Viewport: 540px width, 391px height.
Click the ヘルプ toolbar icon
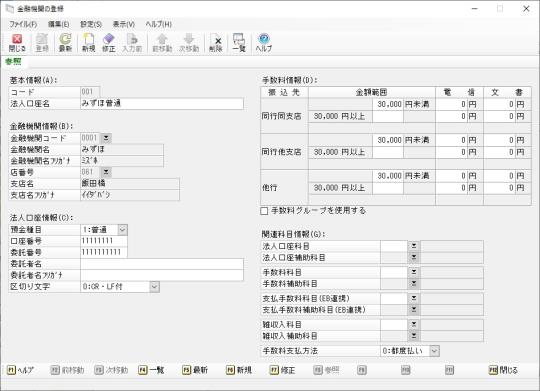[x=263, y=43]
